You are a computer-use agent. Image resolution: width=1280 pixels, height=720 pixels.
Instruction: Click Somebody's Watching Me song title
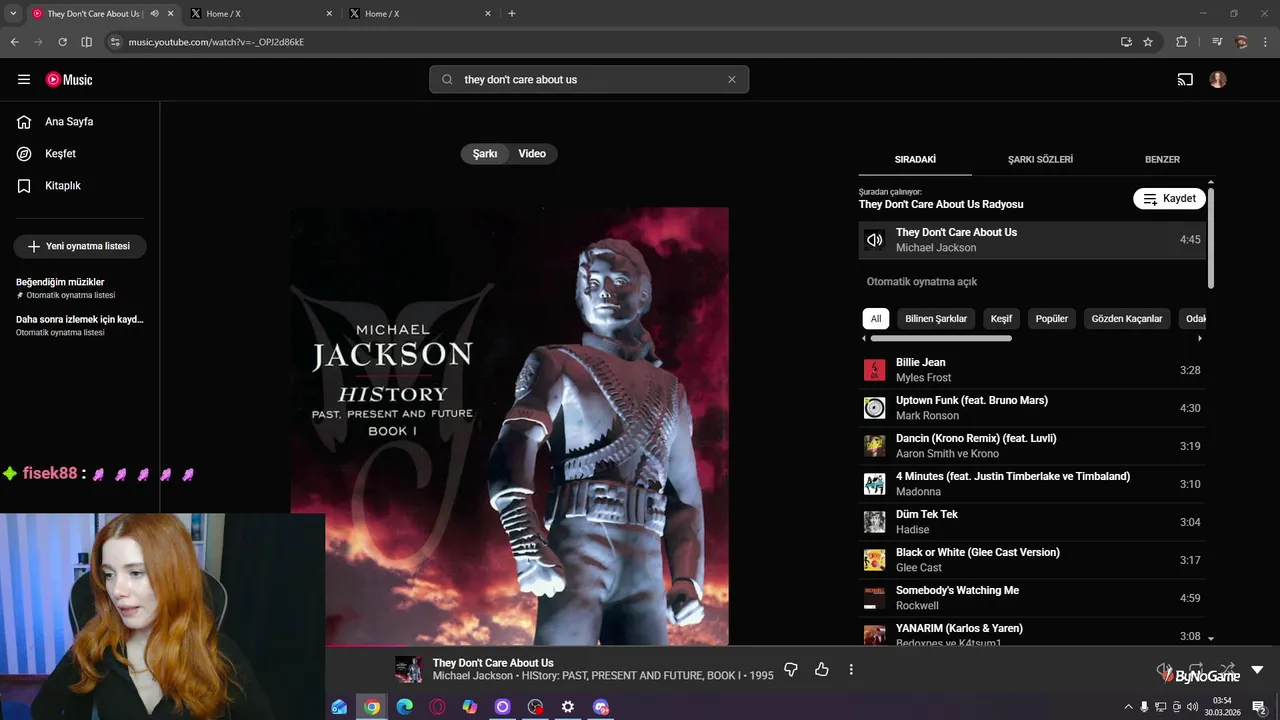(x=957, y=591)
